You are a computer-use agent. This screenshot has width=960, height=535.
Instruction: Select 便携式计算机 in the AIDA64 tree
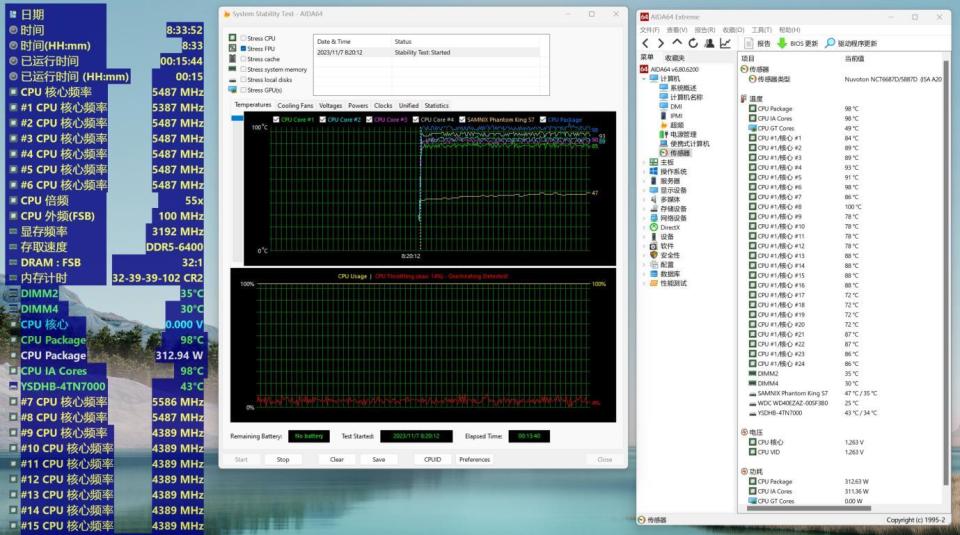point(689,143)
